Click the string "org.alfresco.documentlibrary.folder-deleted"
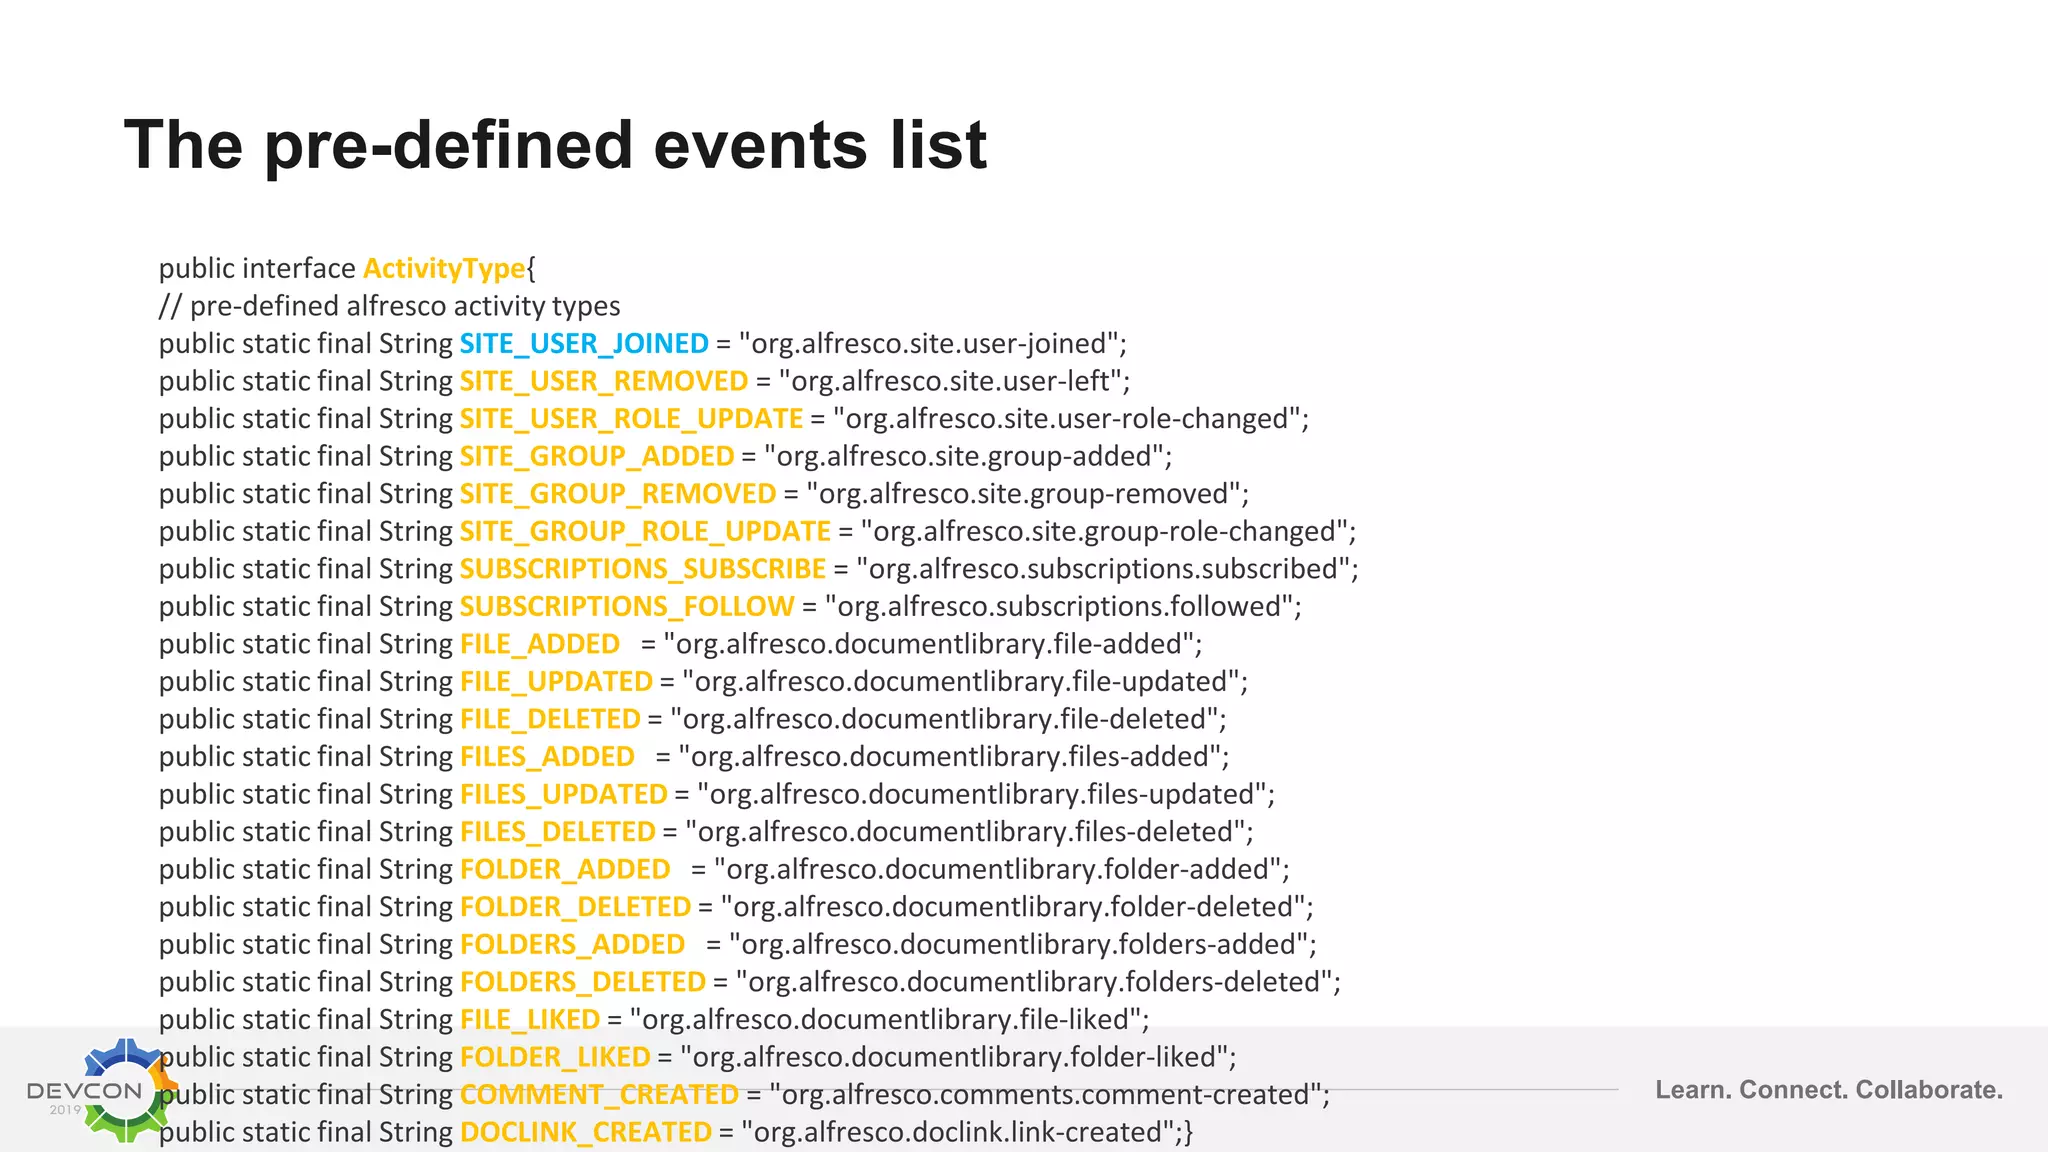Image resolution: width=2048 pixels, height=1152 pixels. click(x=1013, y=907)
